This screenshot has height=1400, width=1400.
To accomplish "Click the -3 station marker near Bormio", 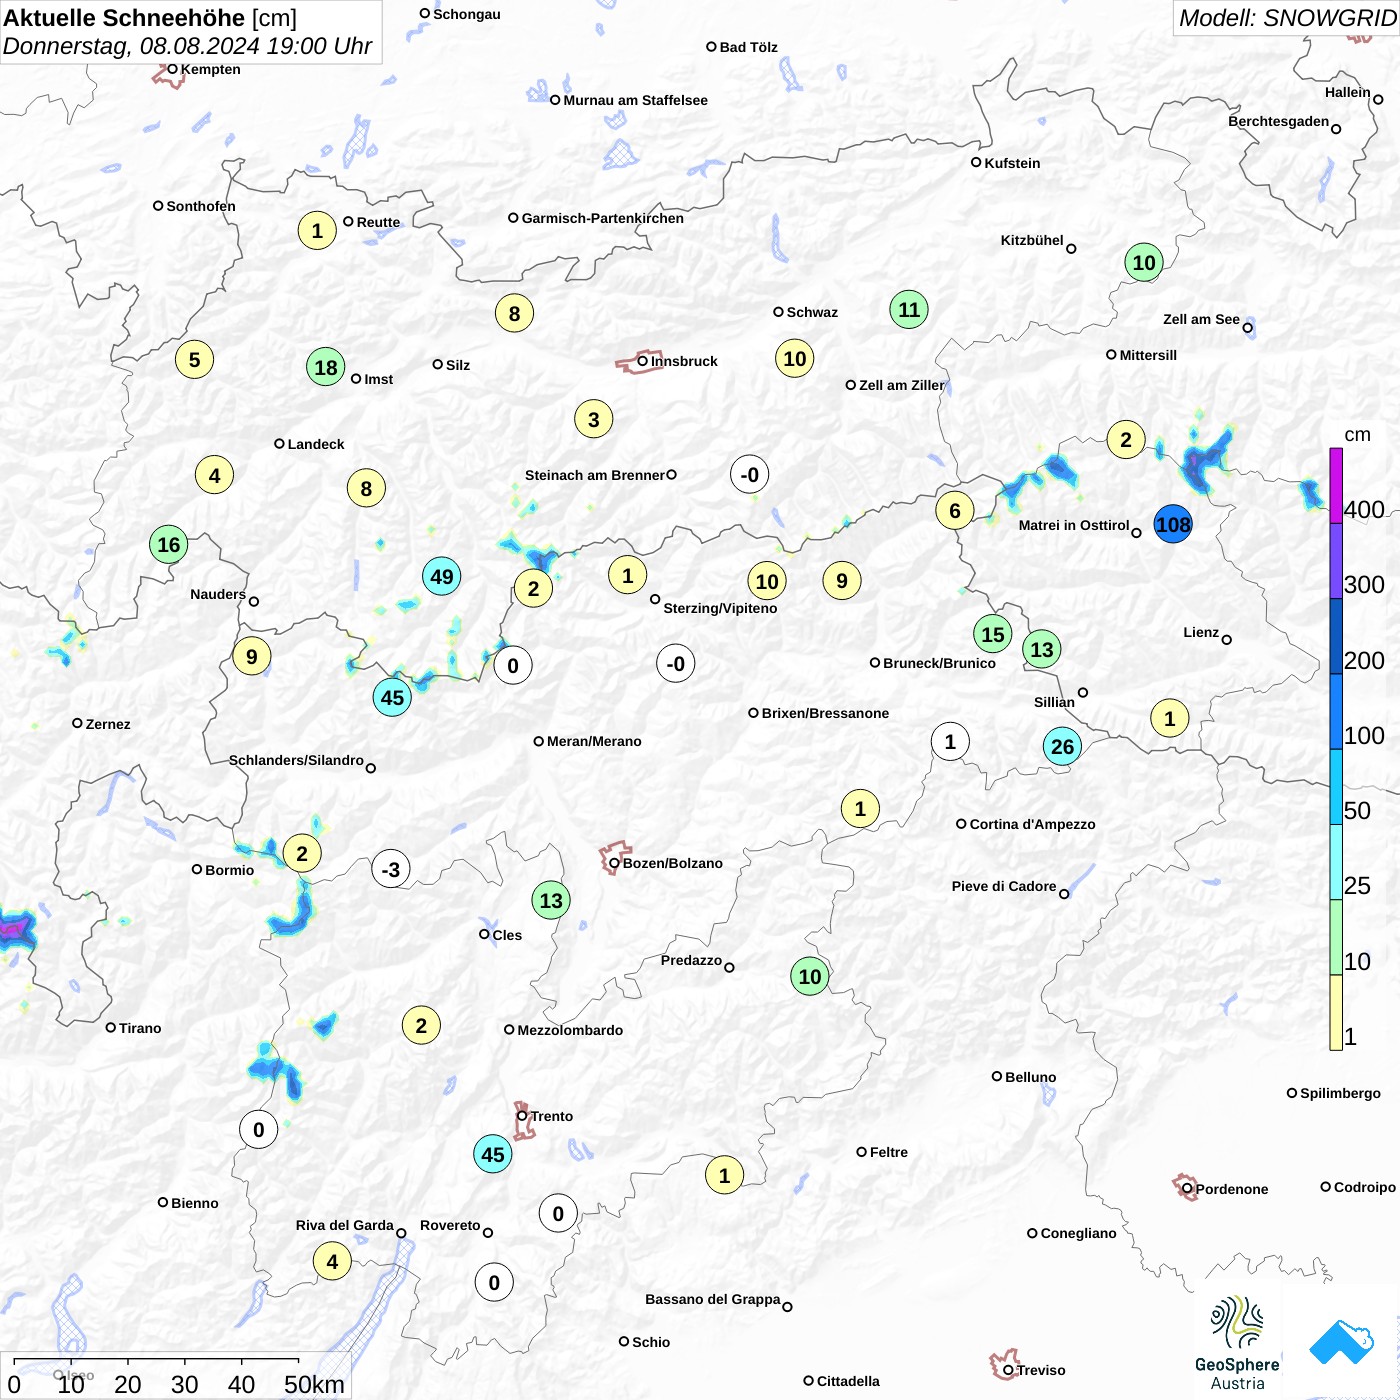I will click(x=391, y=869).
